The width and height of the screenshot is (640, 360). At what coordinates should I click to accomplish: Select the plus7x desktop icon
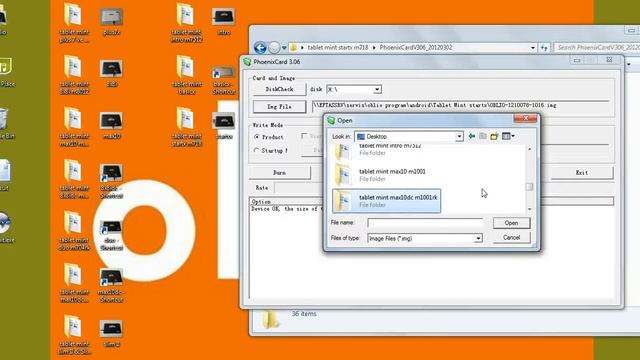tap(111, 22)
